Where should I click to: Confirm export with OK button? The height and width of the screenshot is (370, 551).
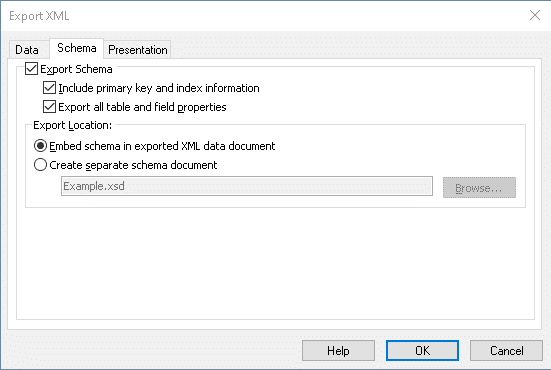click(422, 350)
